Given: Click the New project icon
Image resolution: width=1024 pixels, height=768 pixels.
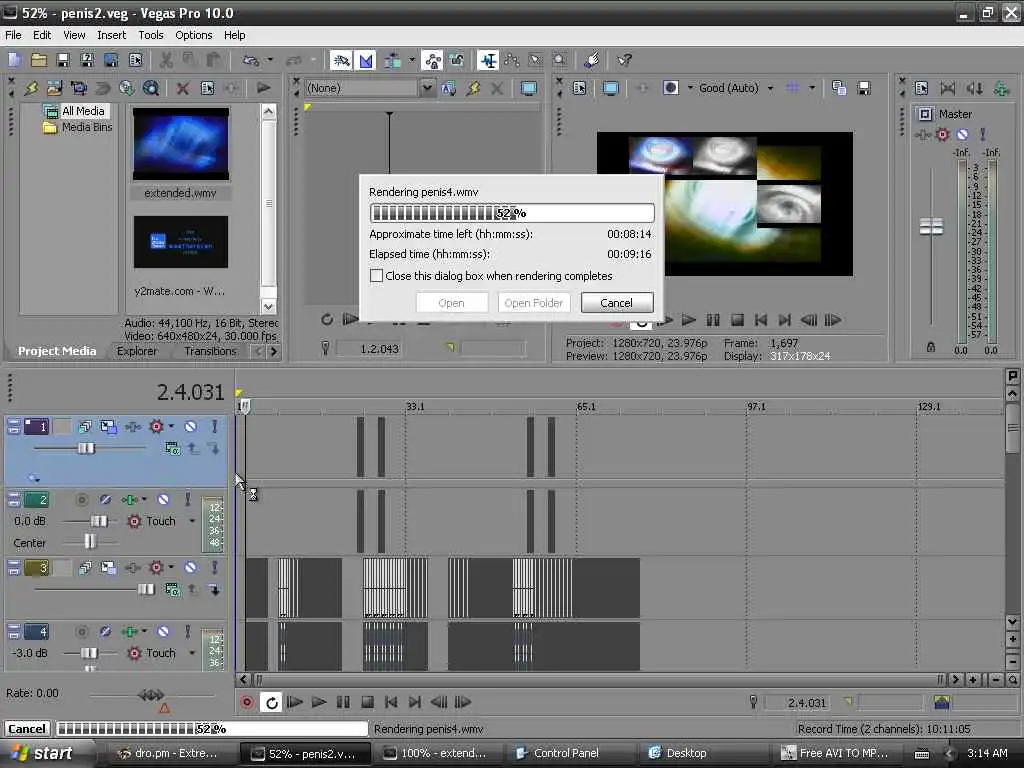Looking at the screenshot, I should coord(14,61).
